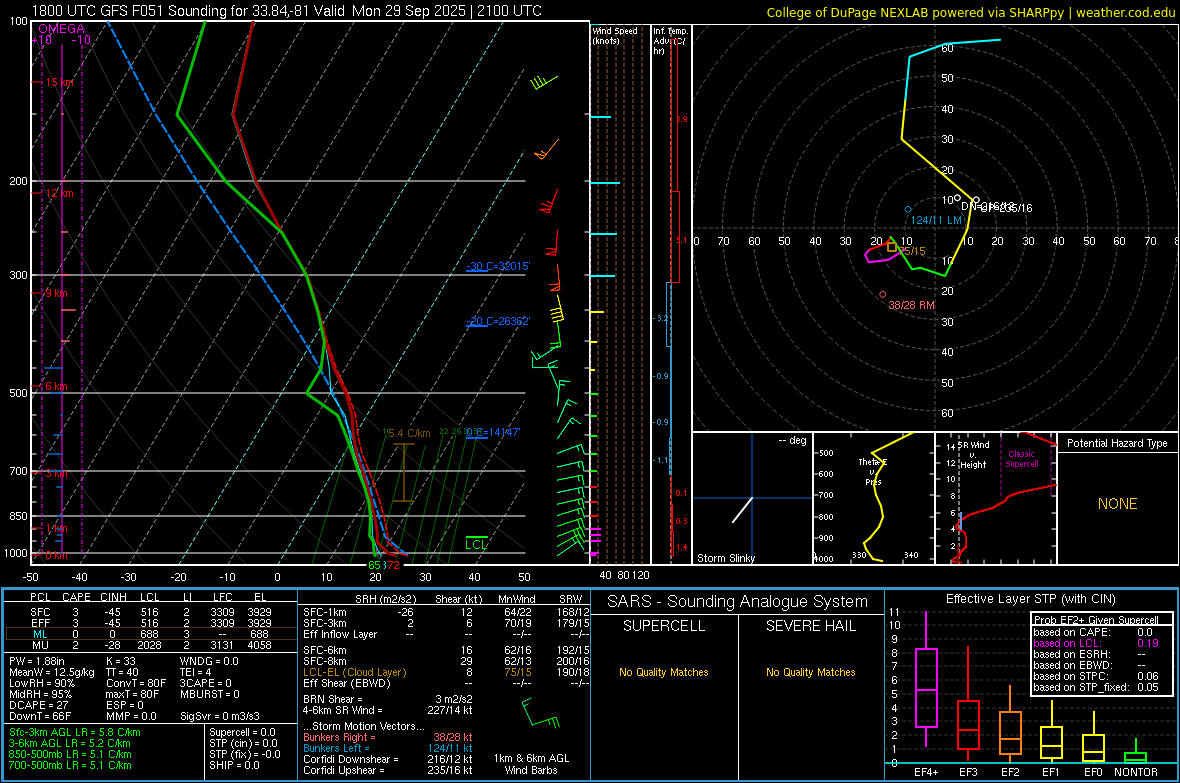Click the sounding title with valid time
Viewport: 1180px width, 783px height.
pos(287,11)
